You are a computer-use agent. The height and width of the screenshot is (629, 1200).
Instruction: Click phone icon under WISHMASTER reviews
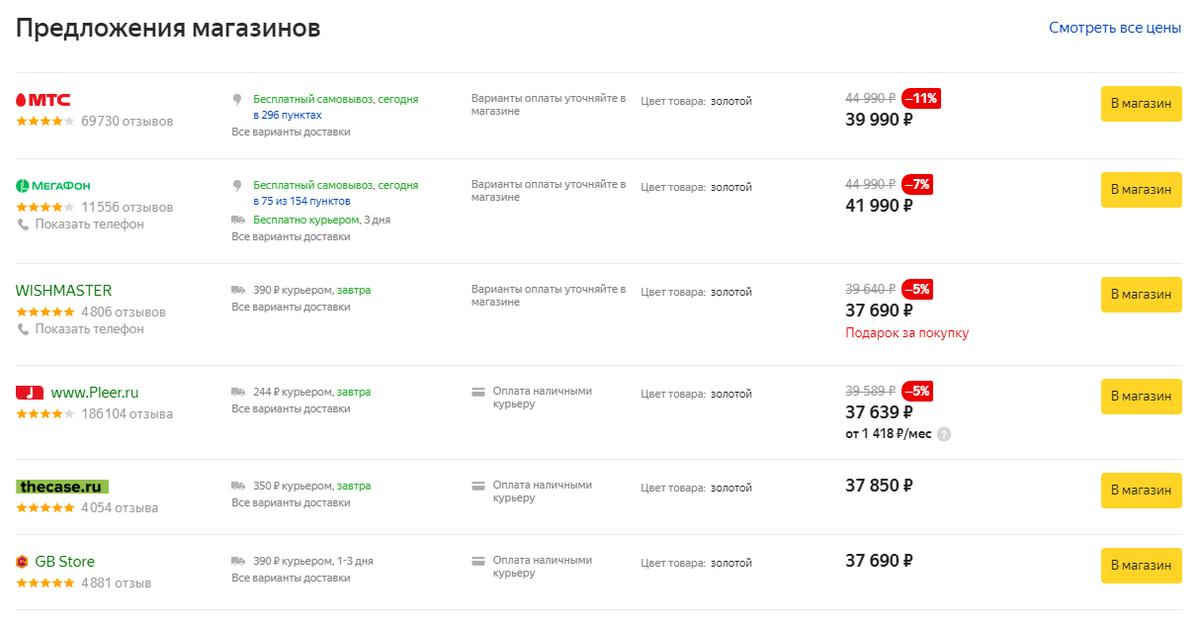[23, 328]
